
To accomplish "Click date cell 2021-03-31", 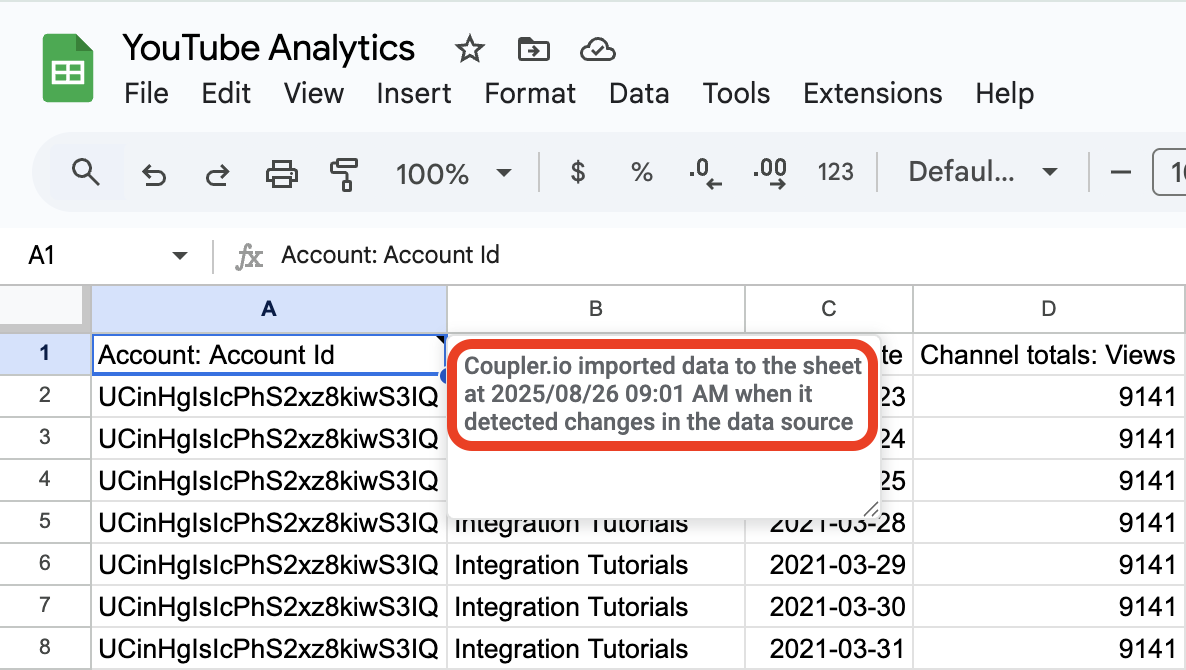I will click(x=829, y=649).
